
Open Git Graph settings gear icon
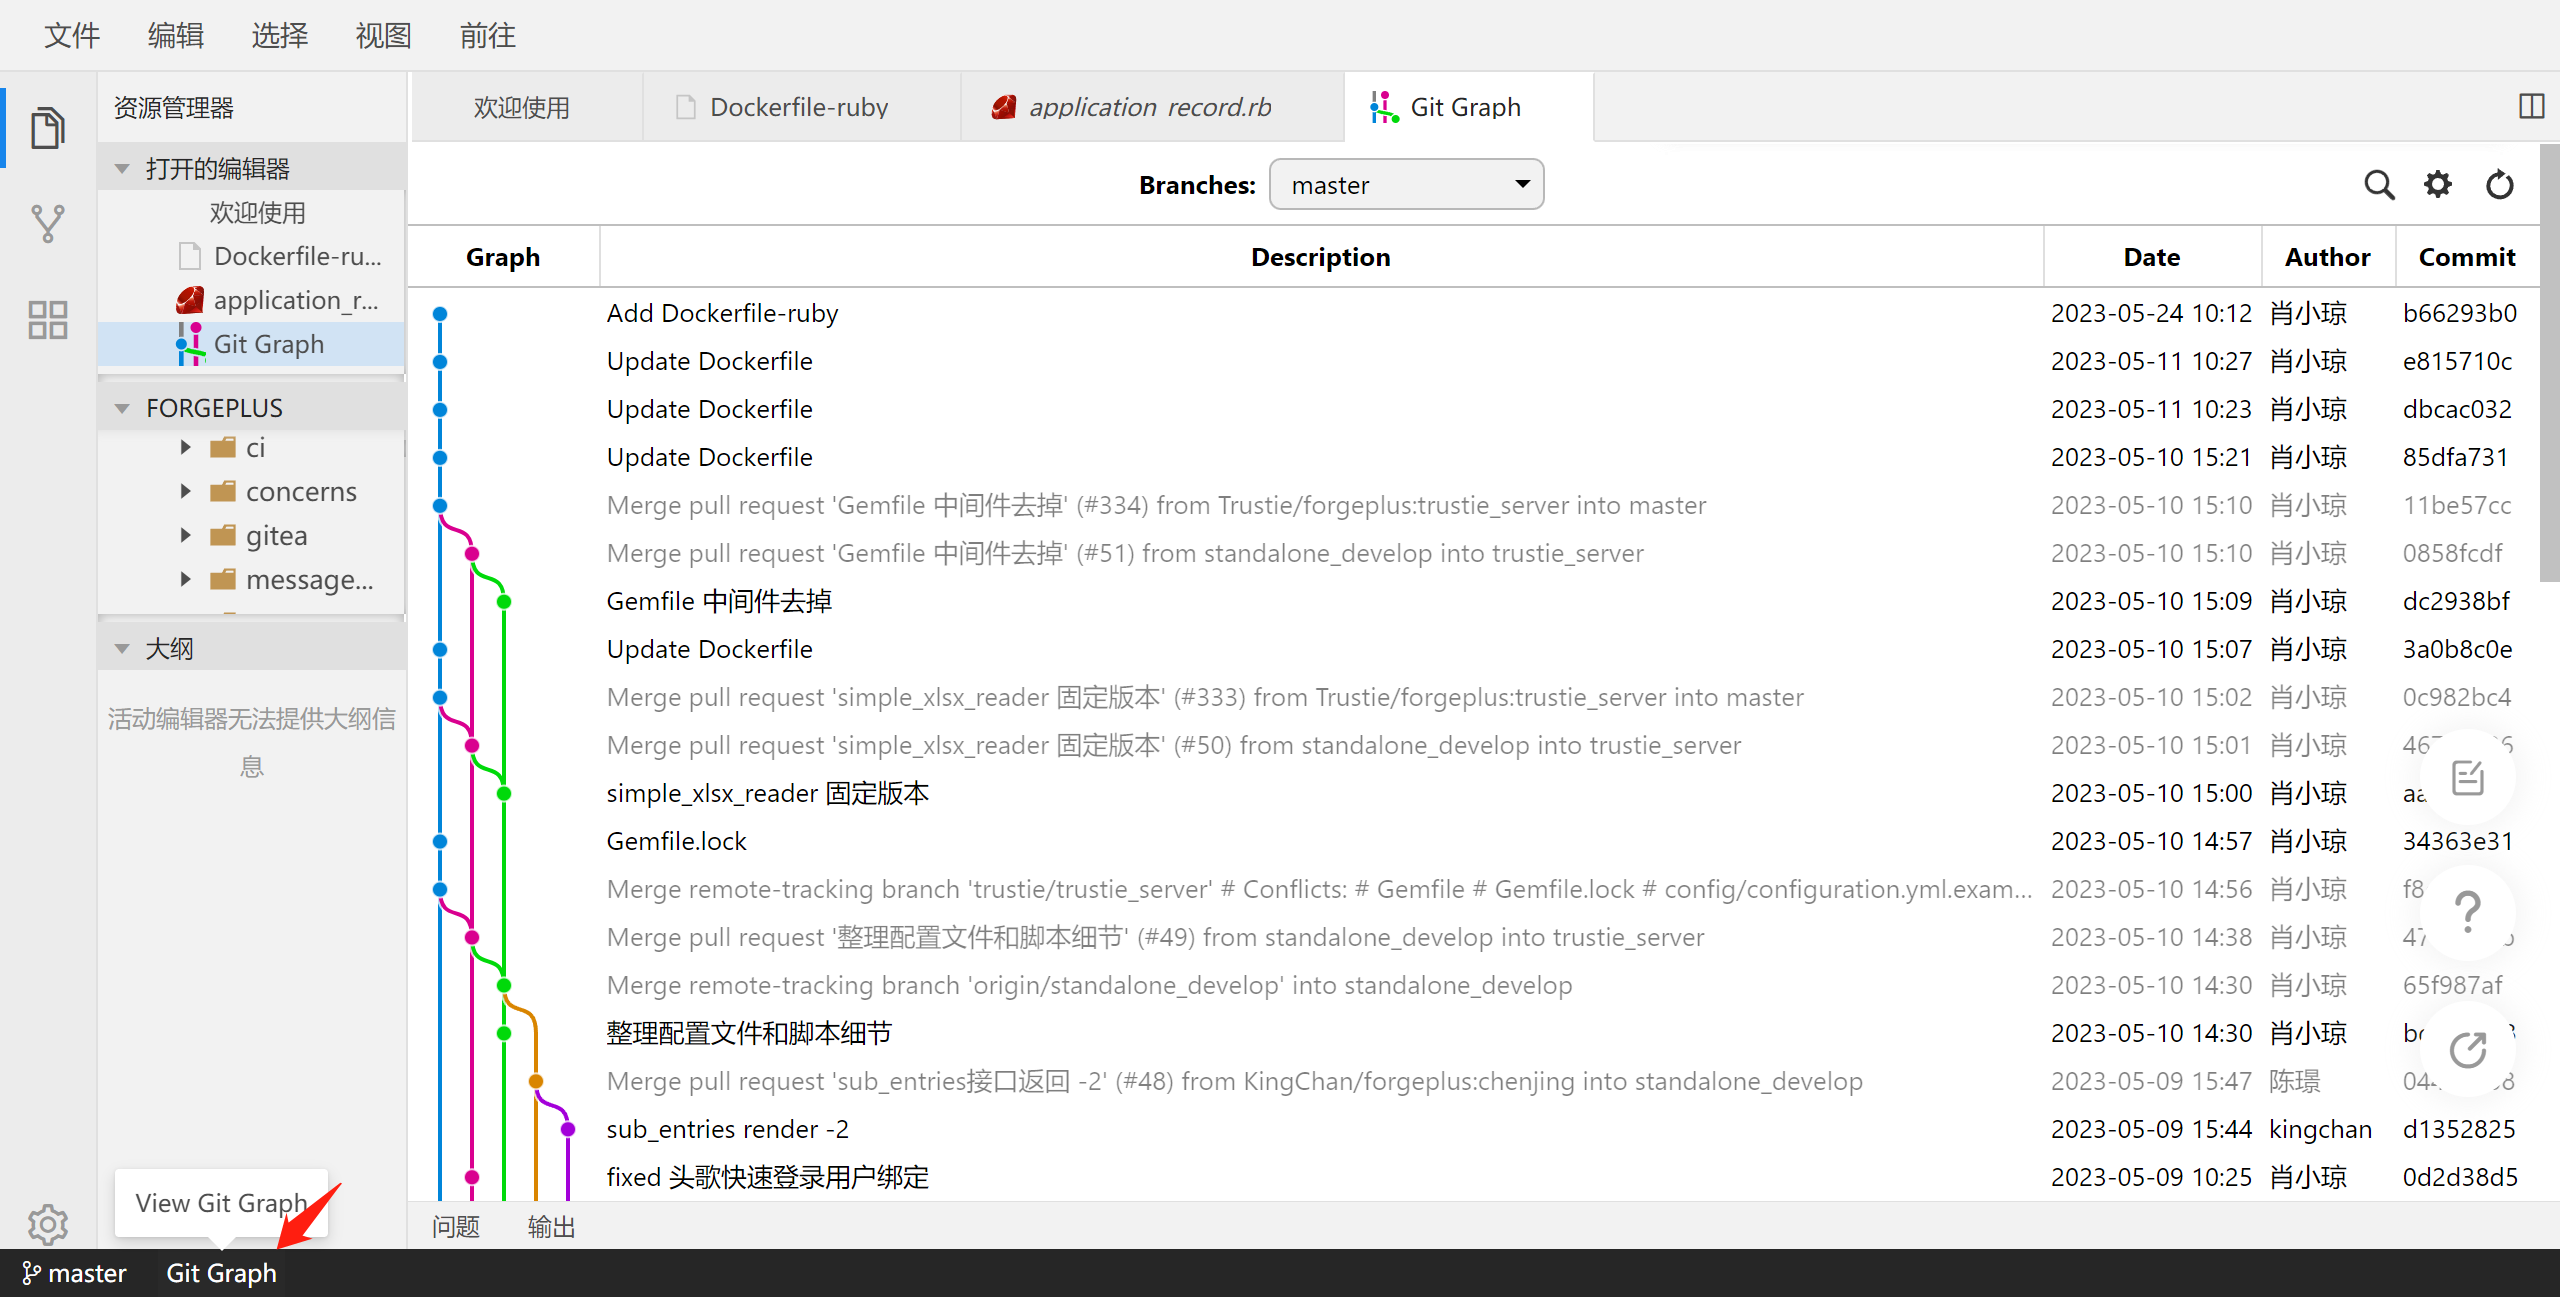pyautogui.click(x=2438, y=185)
